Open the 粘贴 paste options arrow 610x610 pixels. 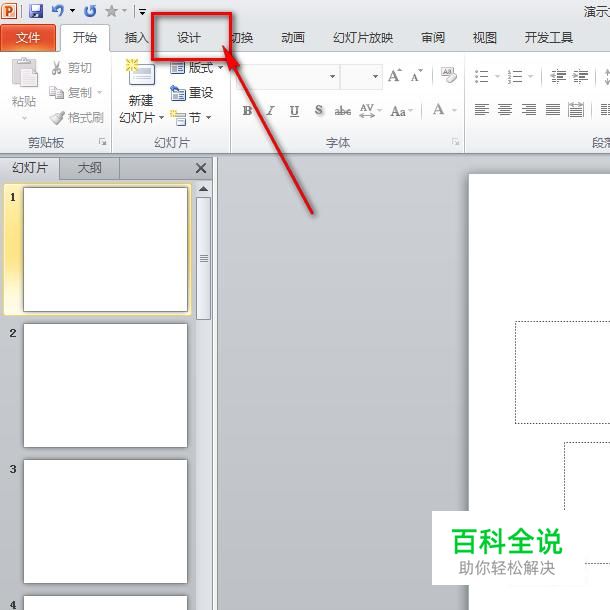24,119
